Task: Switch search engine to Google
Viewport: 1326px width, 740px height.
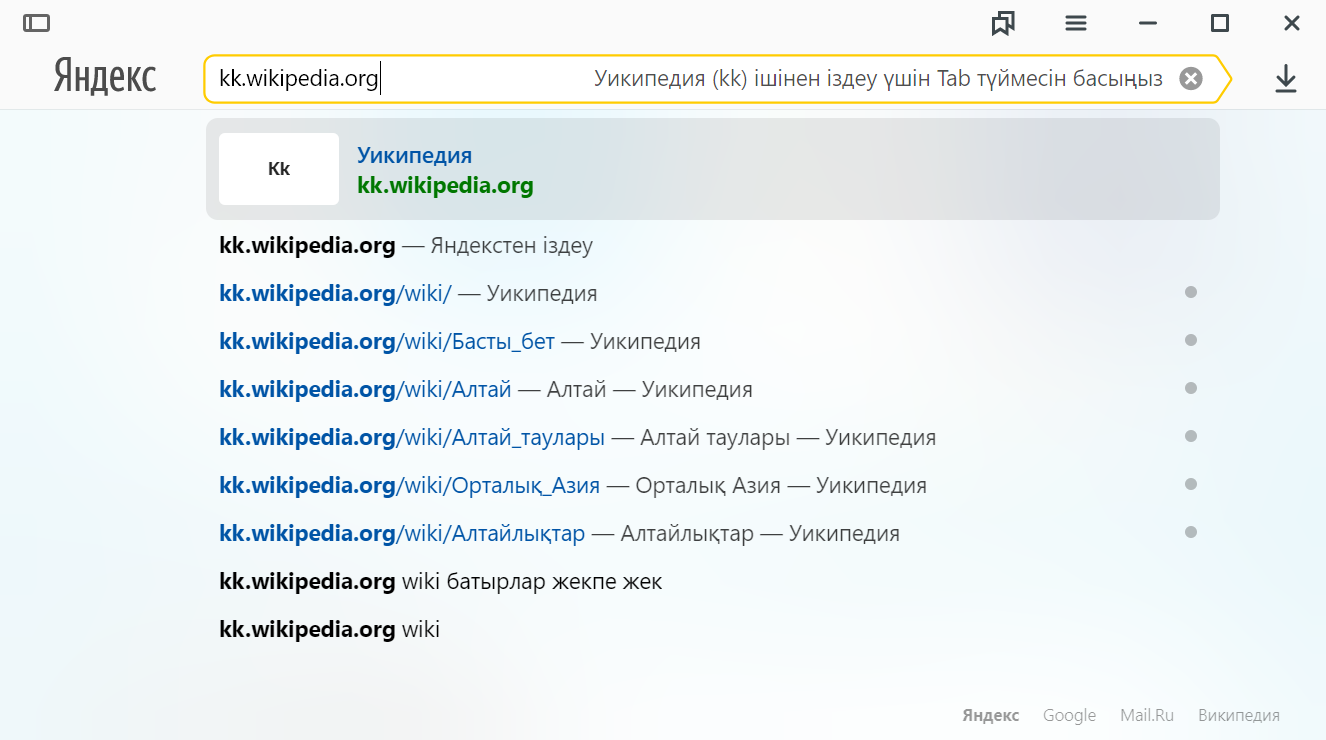Action: coord(1069,716)
